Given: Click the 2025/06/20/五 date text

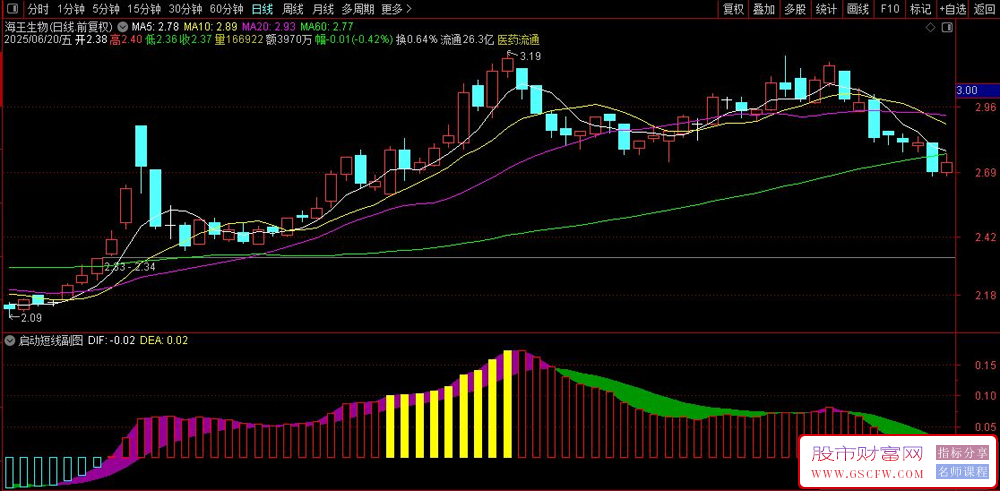Looking at the screenshot, I should 37,40.
